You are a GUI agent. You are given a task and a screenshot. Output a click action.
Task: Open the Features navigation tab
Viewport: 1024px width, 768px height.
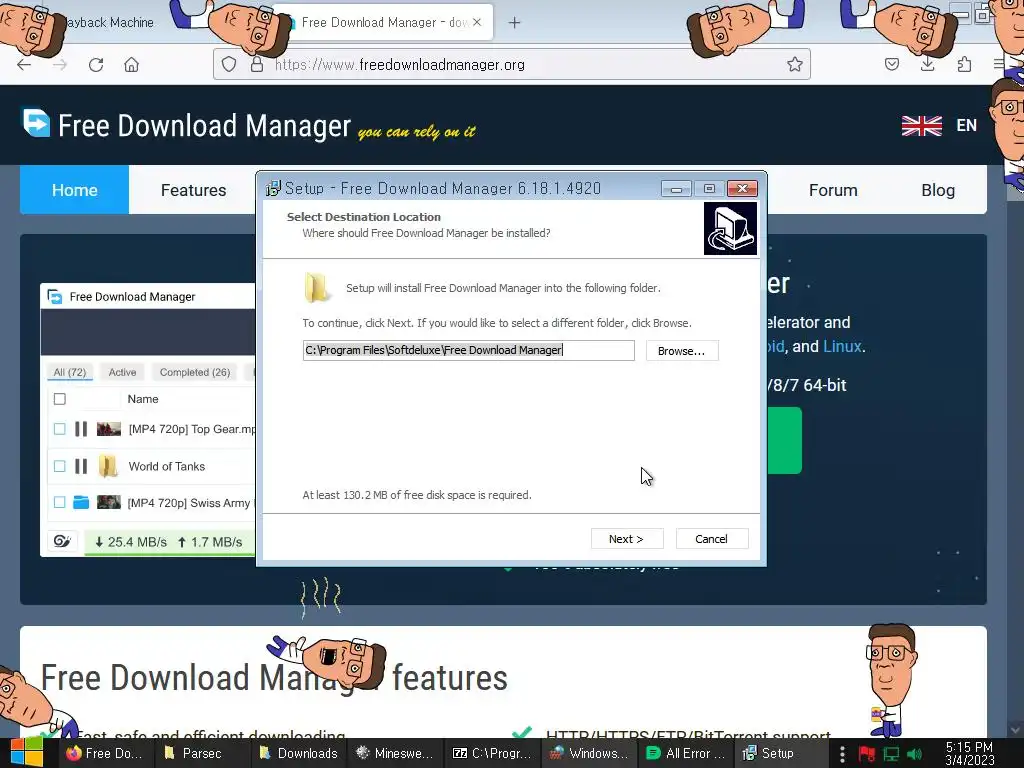pos(193,190)
